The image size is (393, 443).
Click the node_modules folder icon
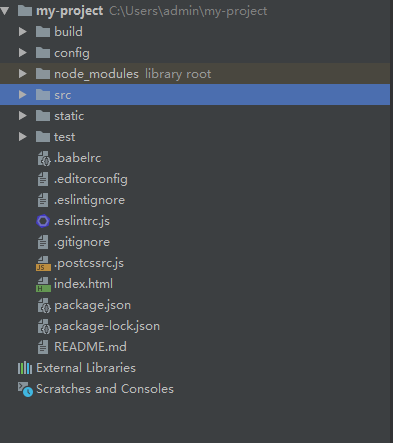point(43,74)
